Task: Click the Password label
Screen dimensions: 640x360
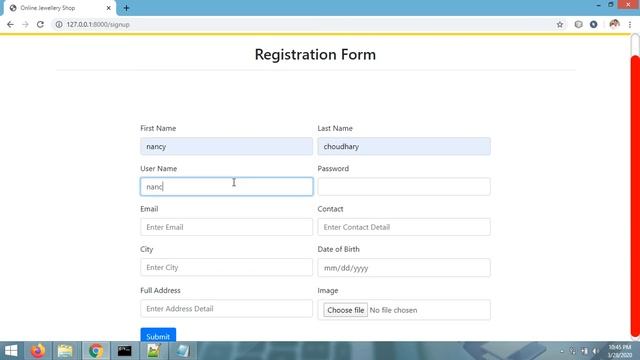Action: click(x=333, y=169)
